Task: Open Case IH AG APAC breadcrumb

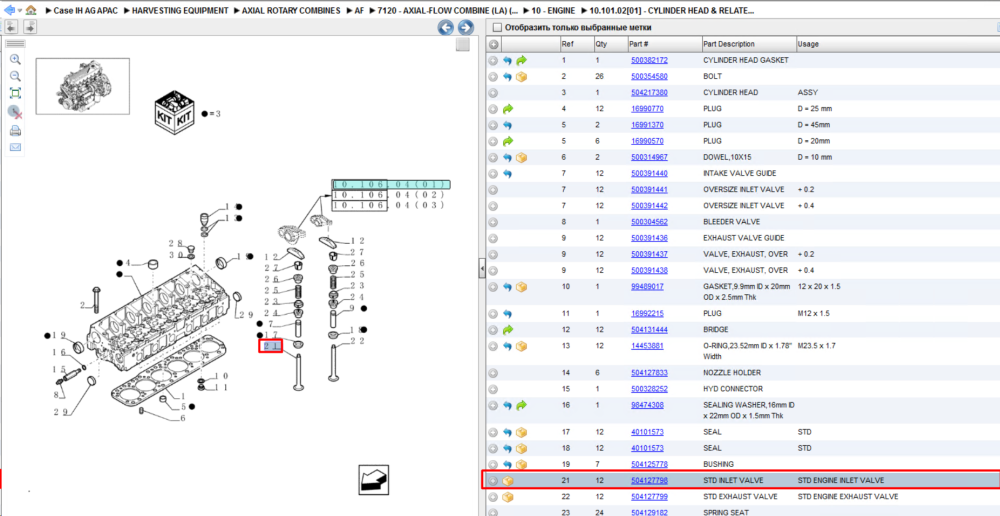Action: (x=85, y=11)
